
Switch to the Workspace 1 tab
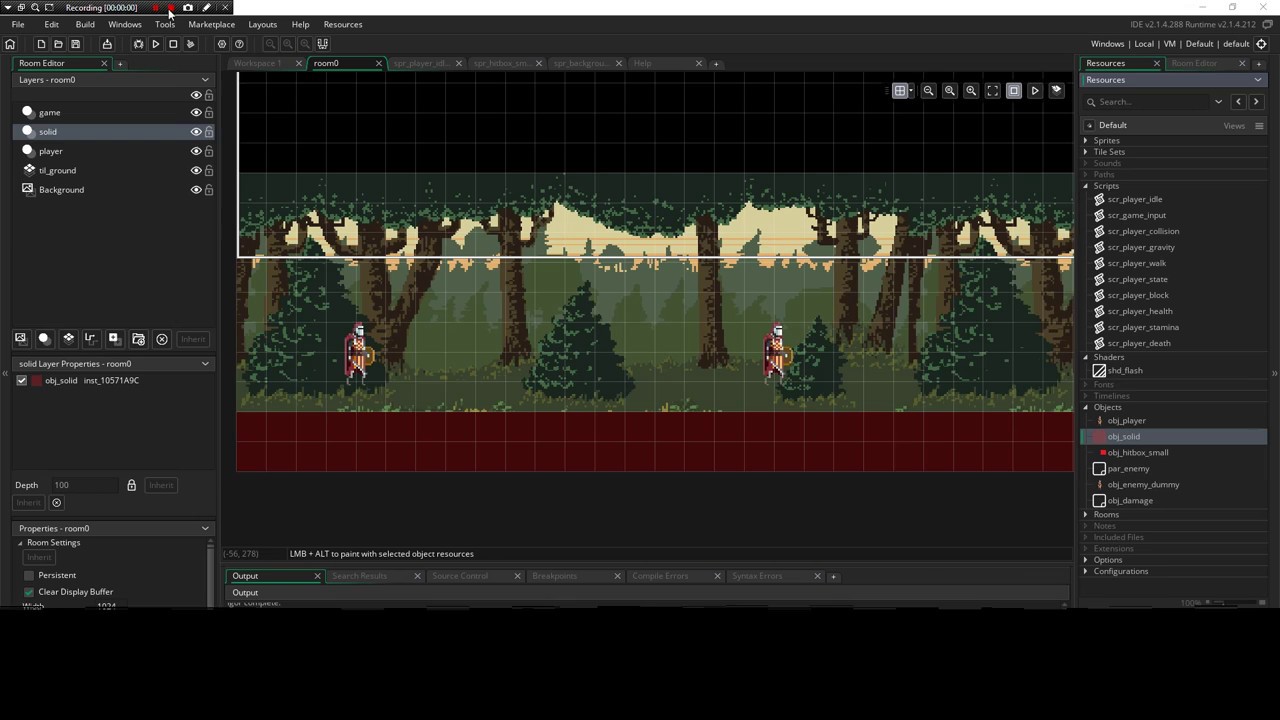point(257,63)
